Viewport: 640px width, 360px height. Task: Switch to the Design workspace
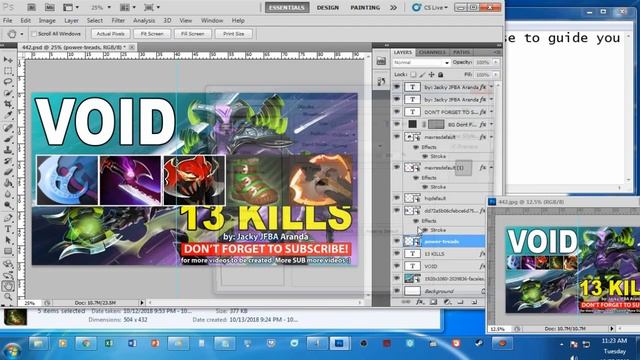pos(328,7)
